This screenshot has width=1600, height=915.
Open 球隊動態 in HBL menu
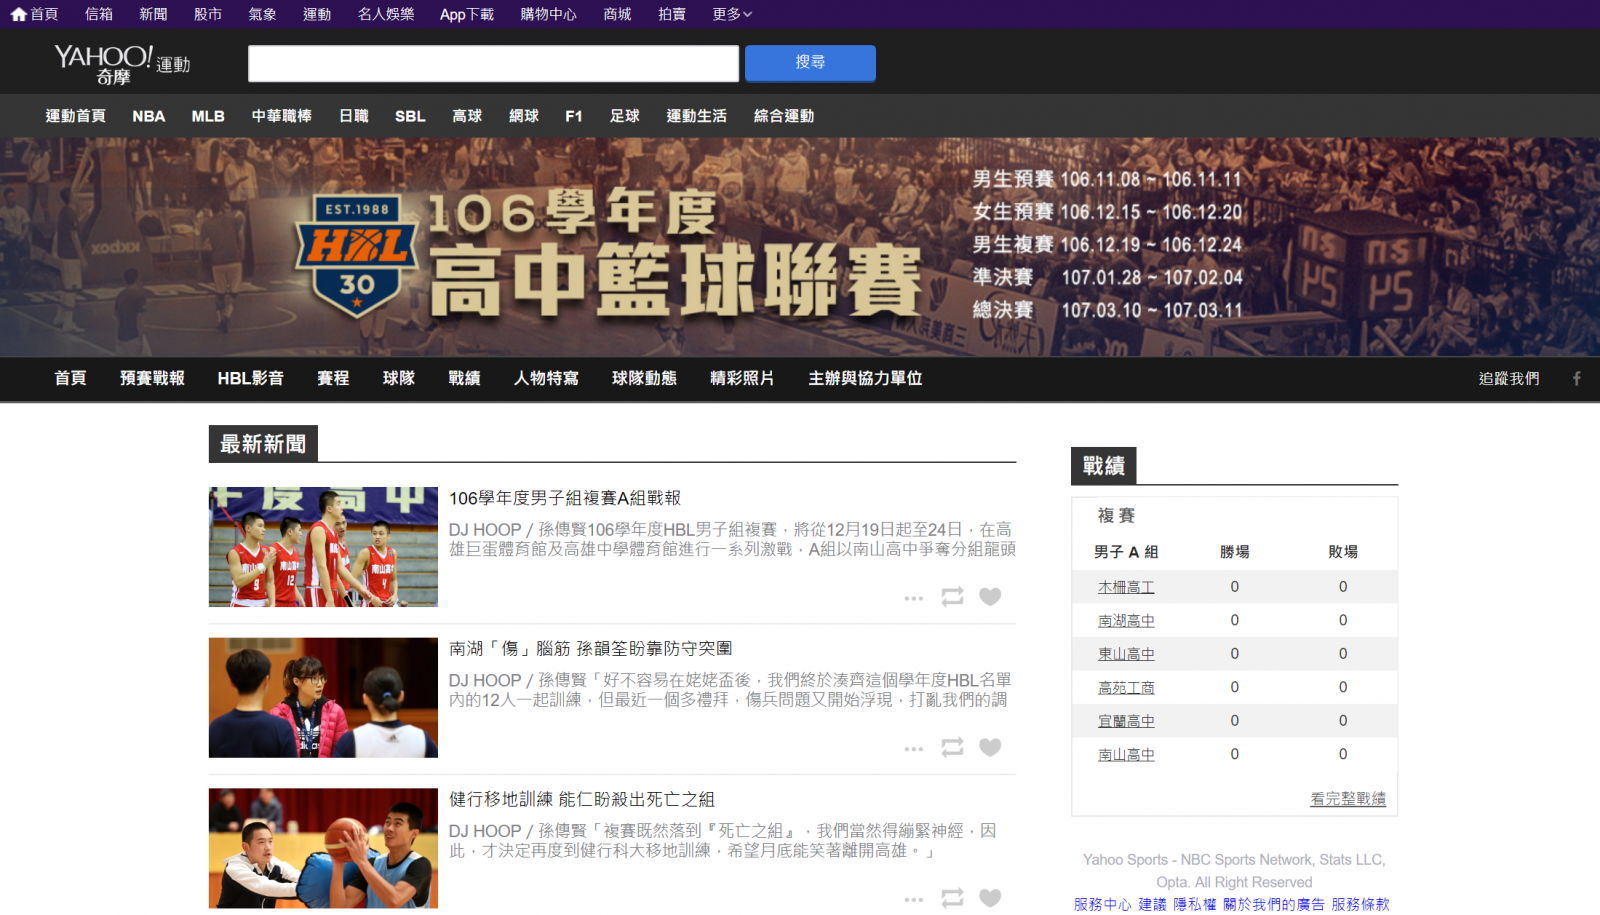pos(644,378)
